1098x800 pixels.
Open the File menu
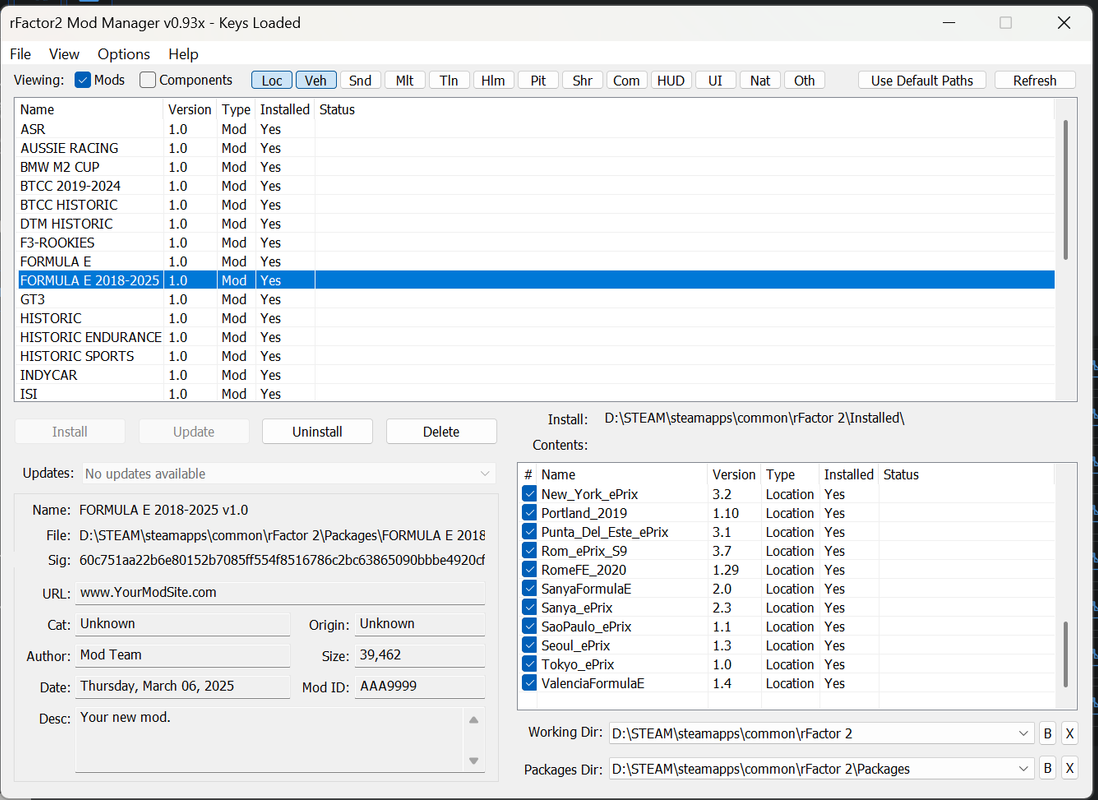tap(20, 54)
